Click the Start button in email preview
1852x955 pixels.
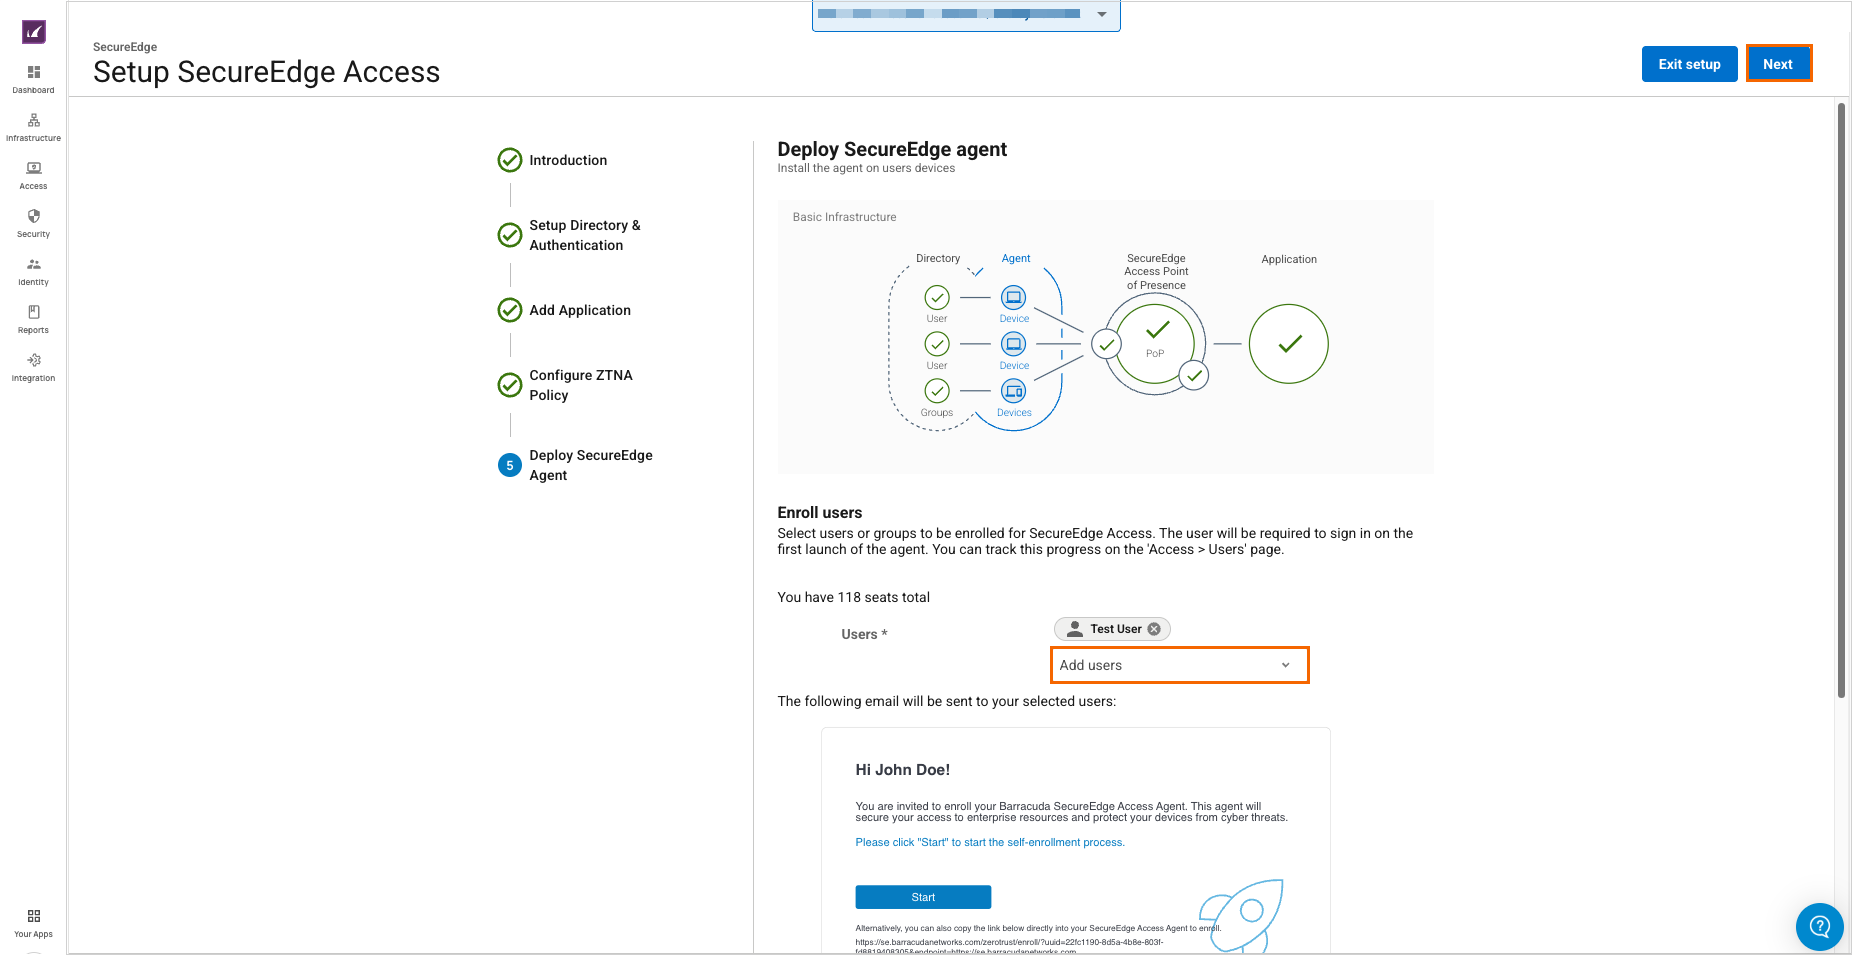[x=922, y=897]
